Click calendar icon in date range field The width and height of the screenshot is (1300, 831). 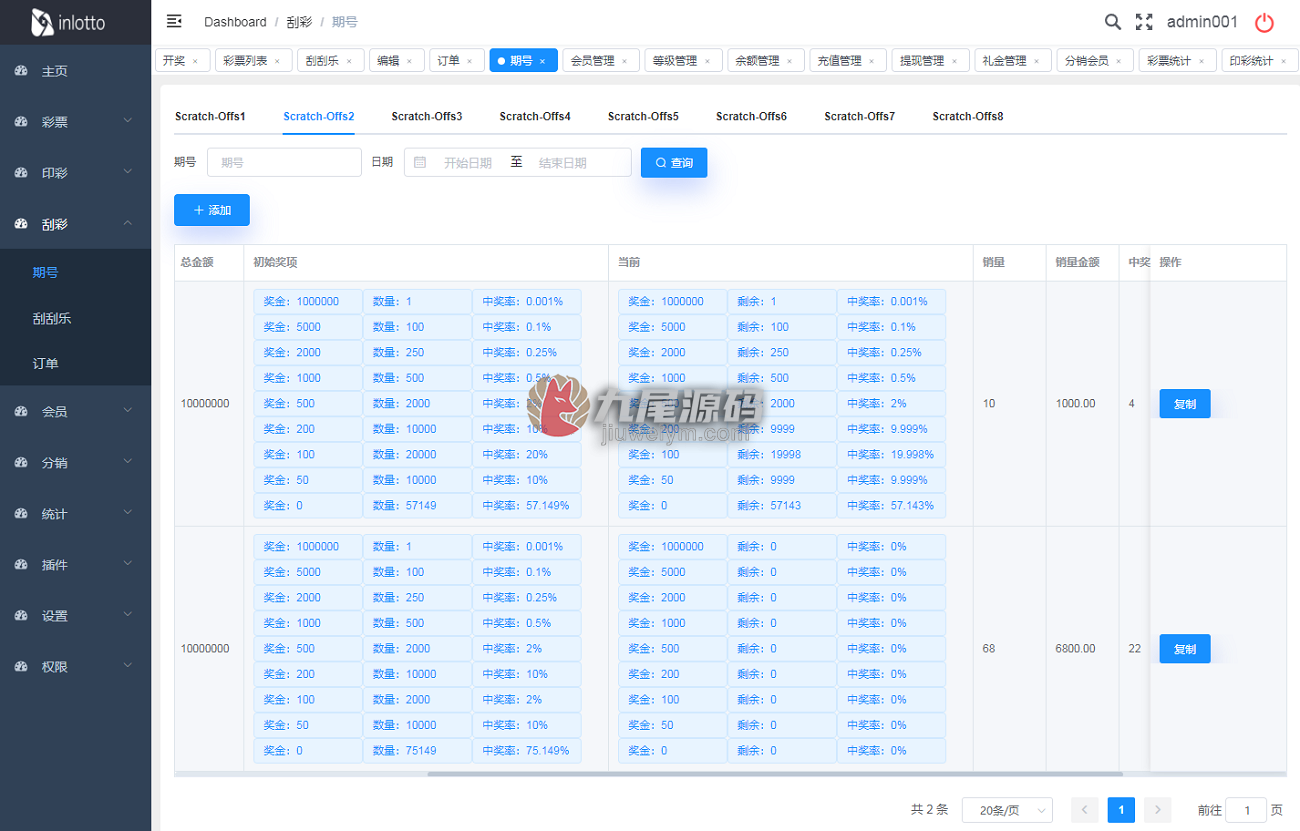tap(420, 162)
